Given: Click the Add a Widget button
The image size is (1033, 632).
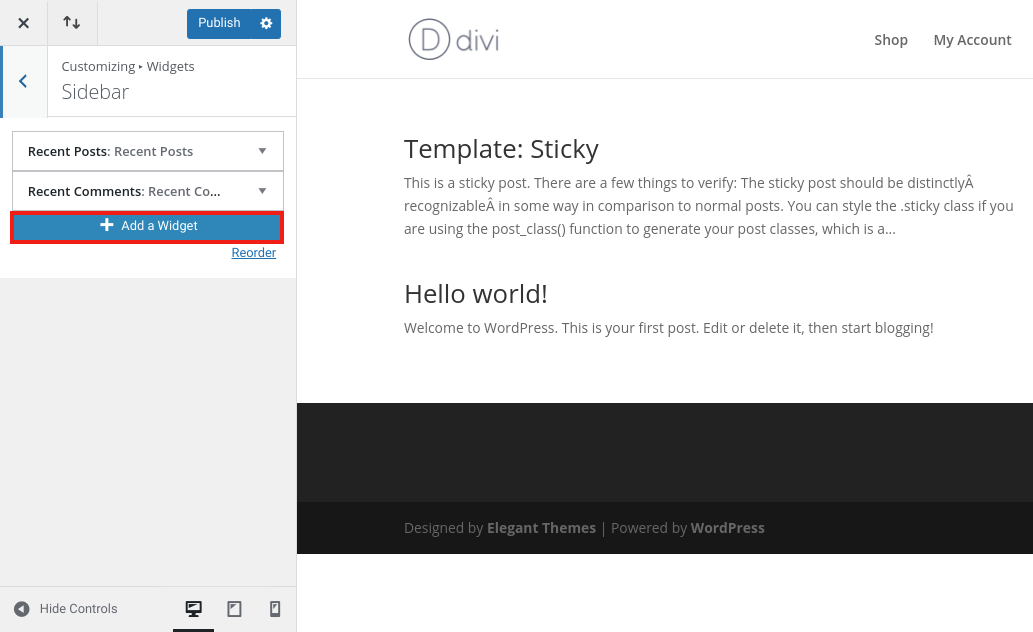Looking at the screenshot, I should [x=148, y=226].
